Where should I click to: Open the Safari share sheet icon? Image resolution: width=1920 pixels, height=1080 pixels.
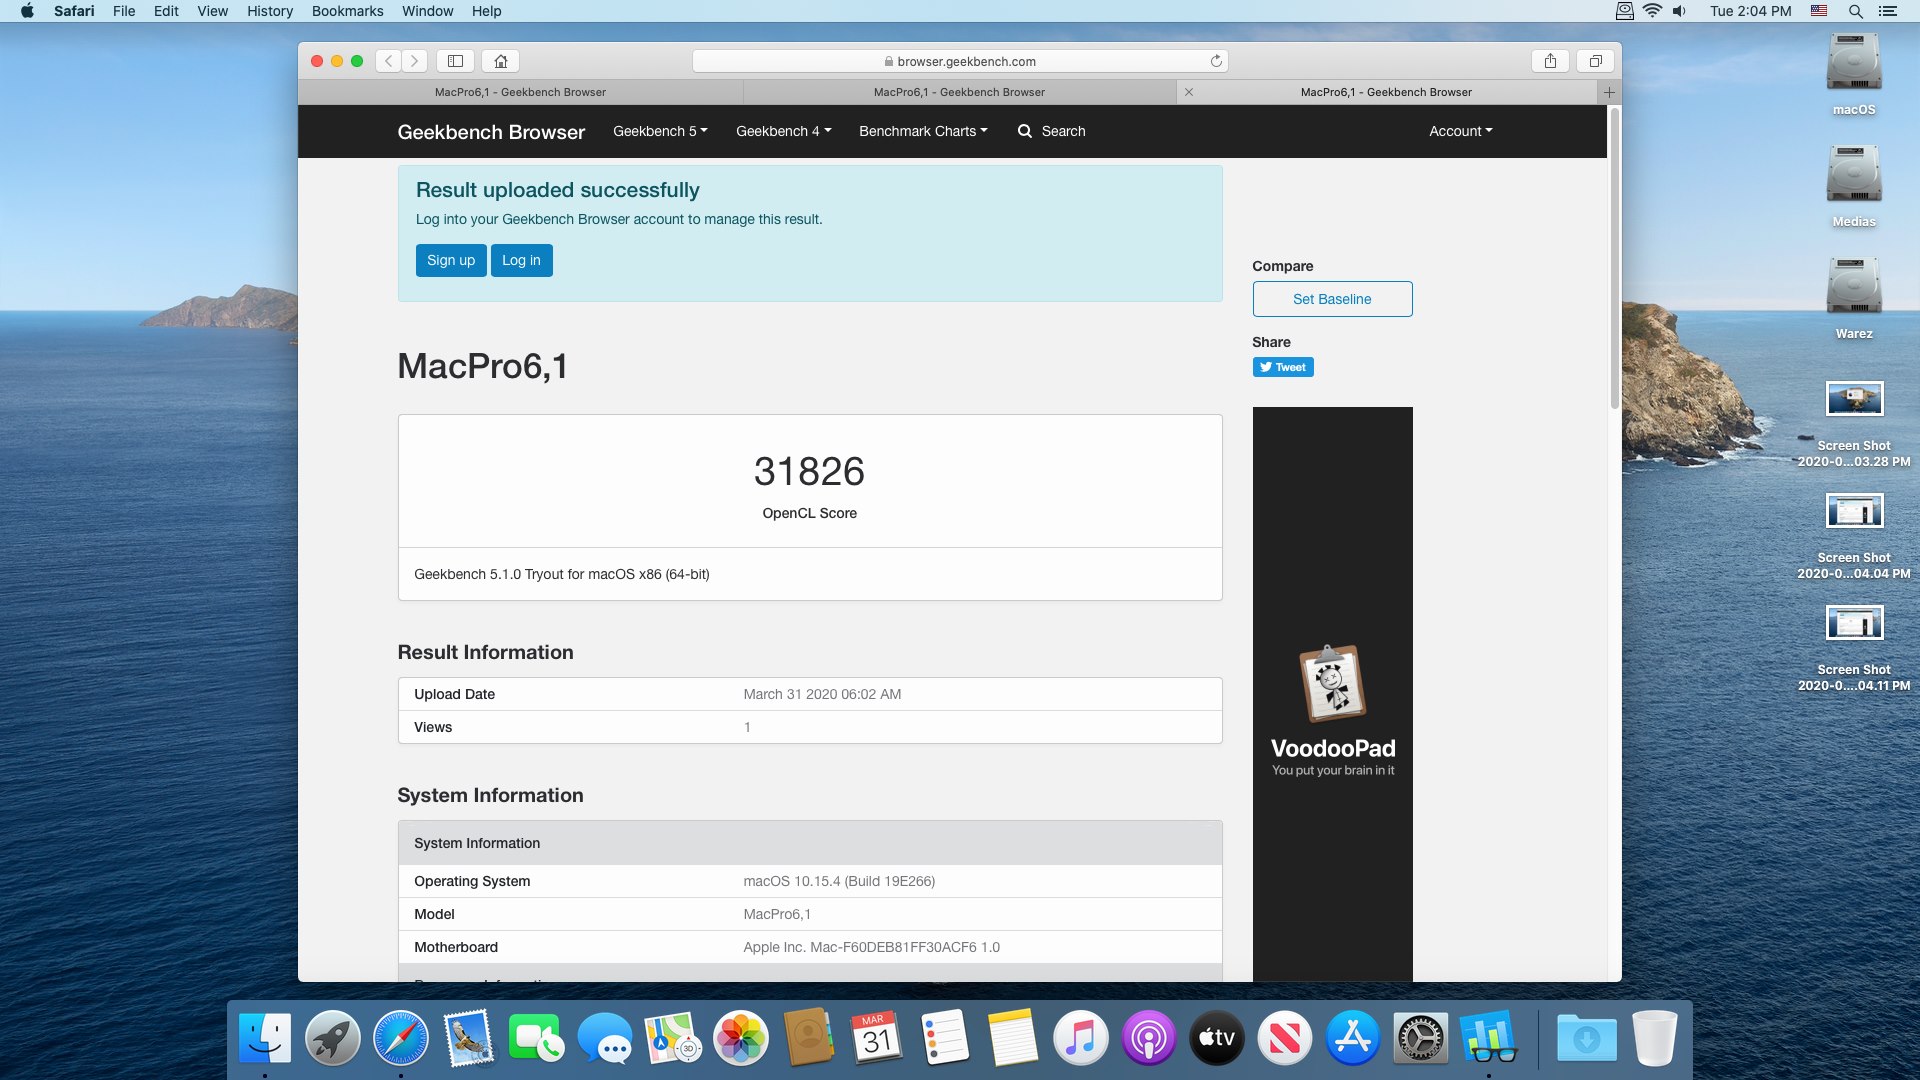1550,61
